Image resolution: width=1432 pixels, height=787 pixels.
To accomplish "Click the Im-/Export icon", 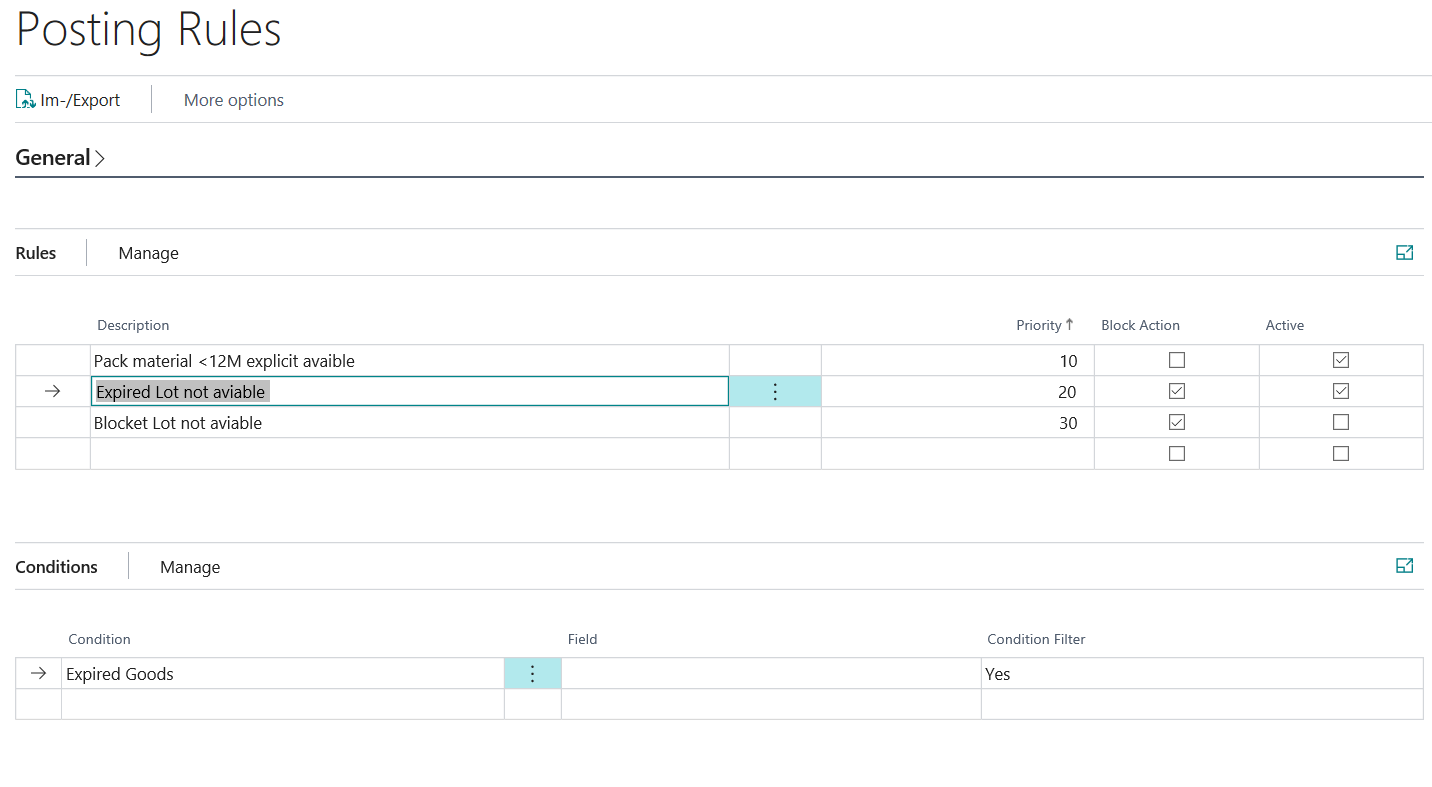I will (x=26, y=100).
